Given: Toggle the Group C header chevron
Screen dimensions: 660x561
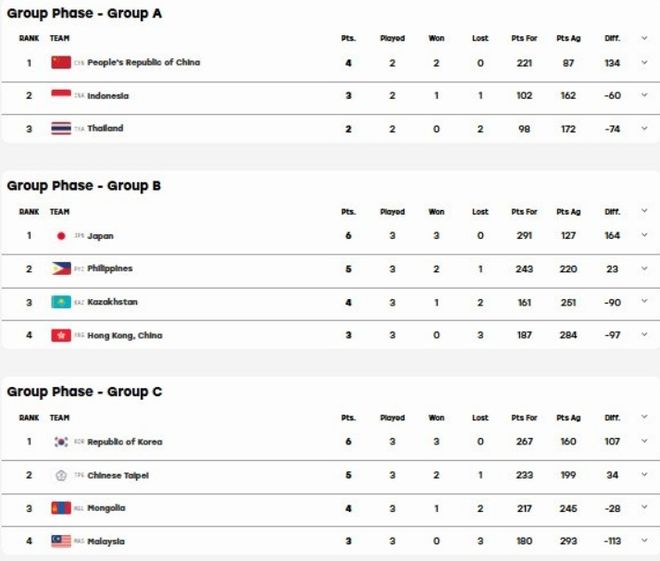Looking at the screenshot, I should coord(644,417).
